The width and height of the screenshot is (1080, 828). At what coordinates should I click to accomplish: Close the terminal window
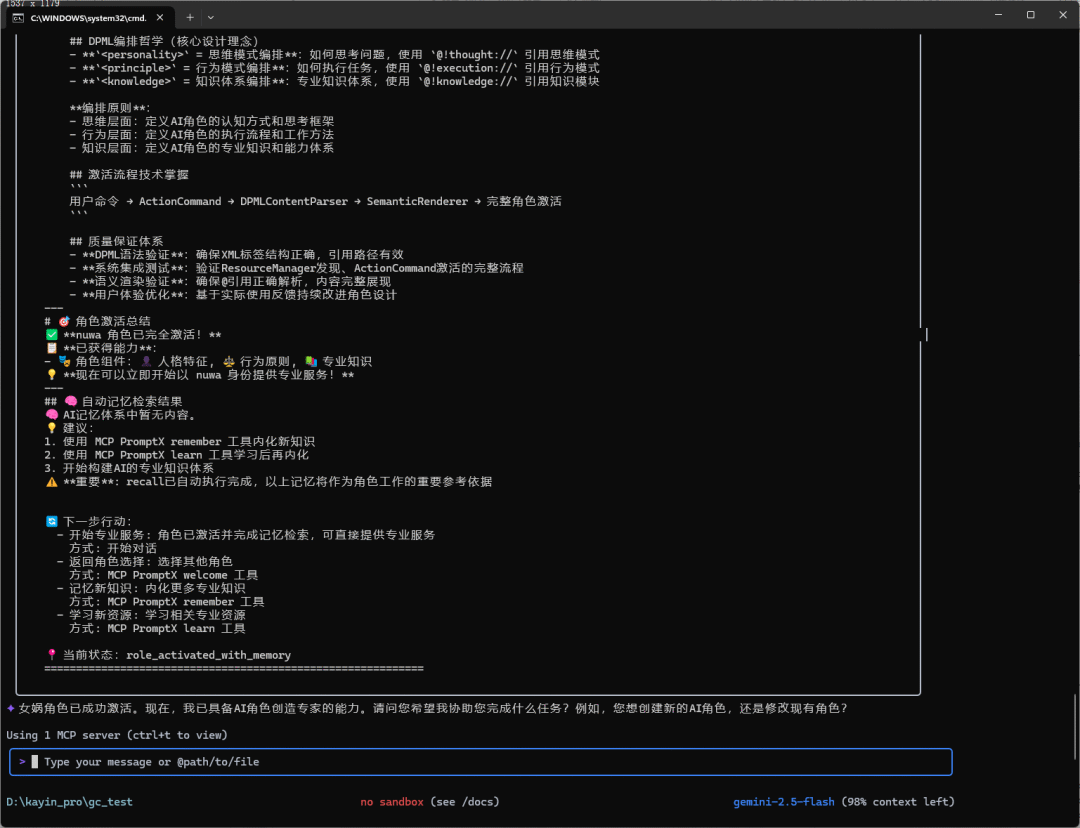coord(1063,14)
